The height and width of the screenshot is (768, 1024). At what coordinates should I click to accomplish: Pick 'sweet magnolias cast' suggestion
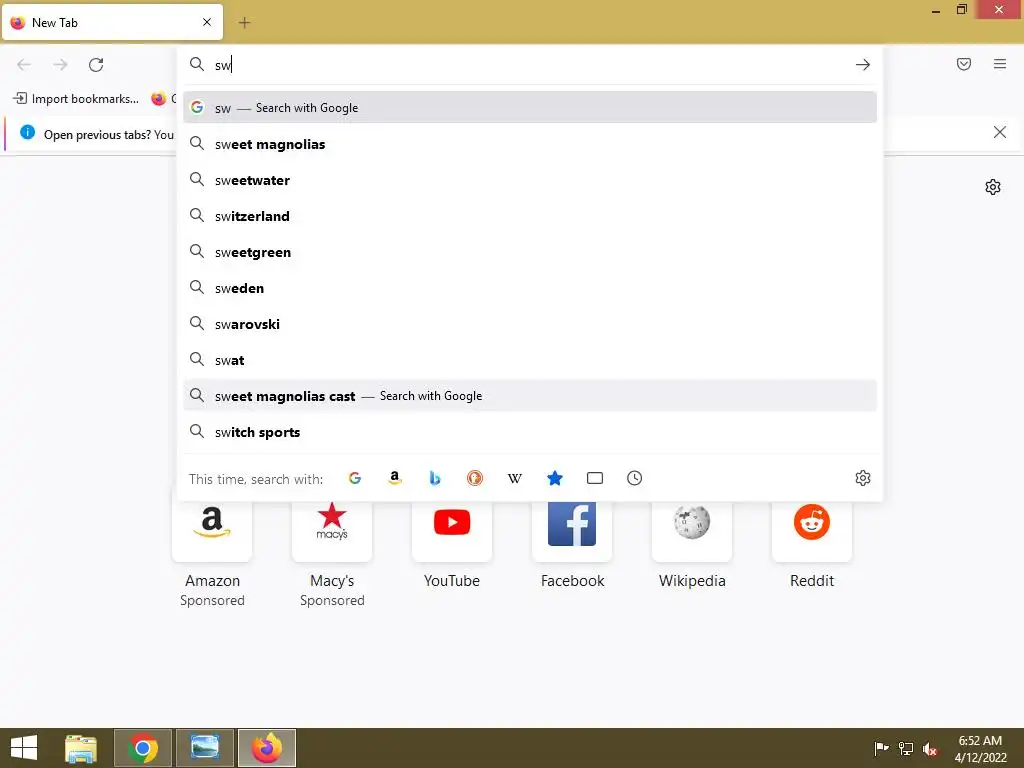coord(530,396)
